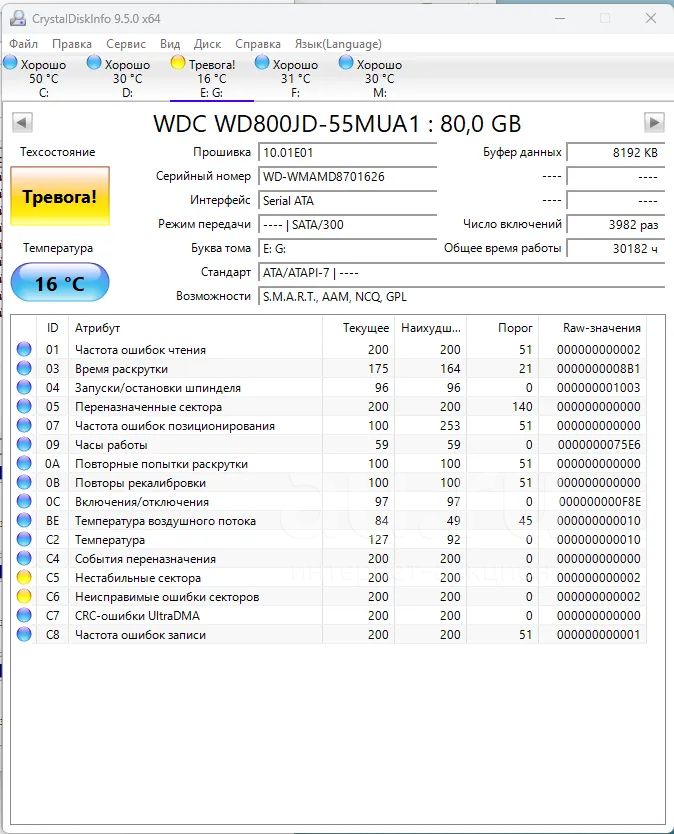The image size is (674, 834).
Task: Click status orb for CRC-ошибки UltraDMA
Action: click(x=24, y=615)
